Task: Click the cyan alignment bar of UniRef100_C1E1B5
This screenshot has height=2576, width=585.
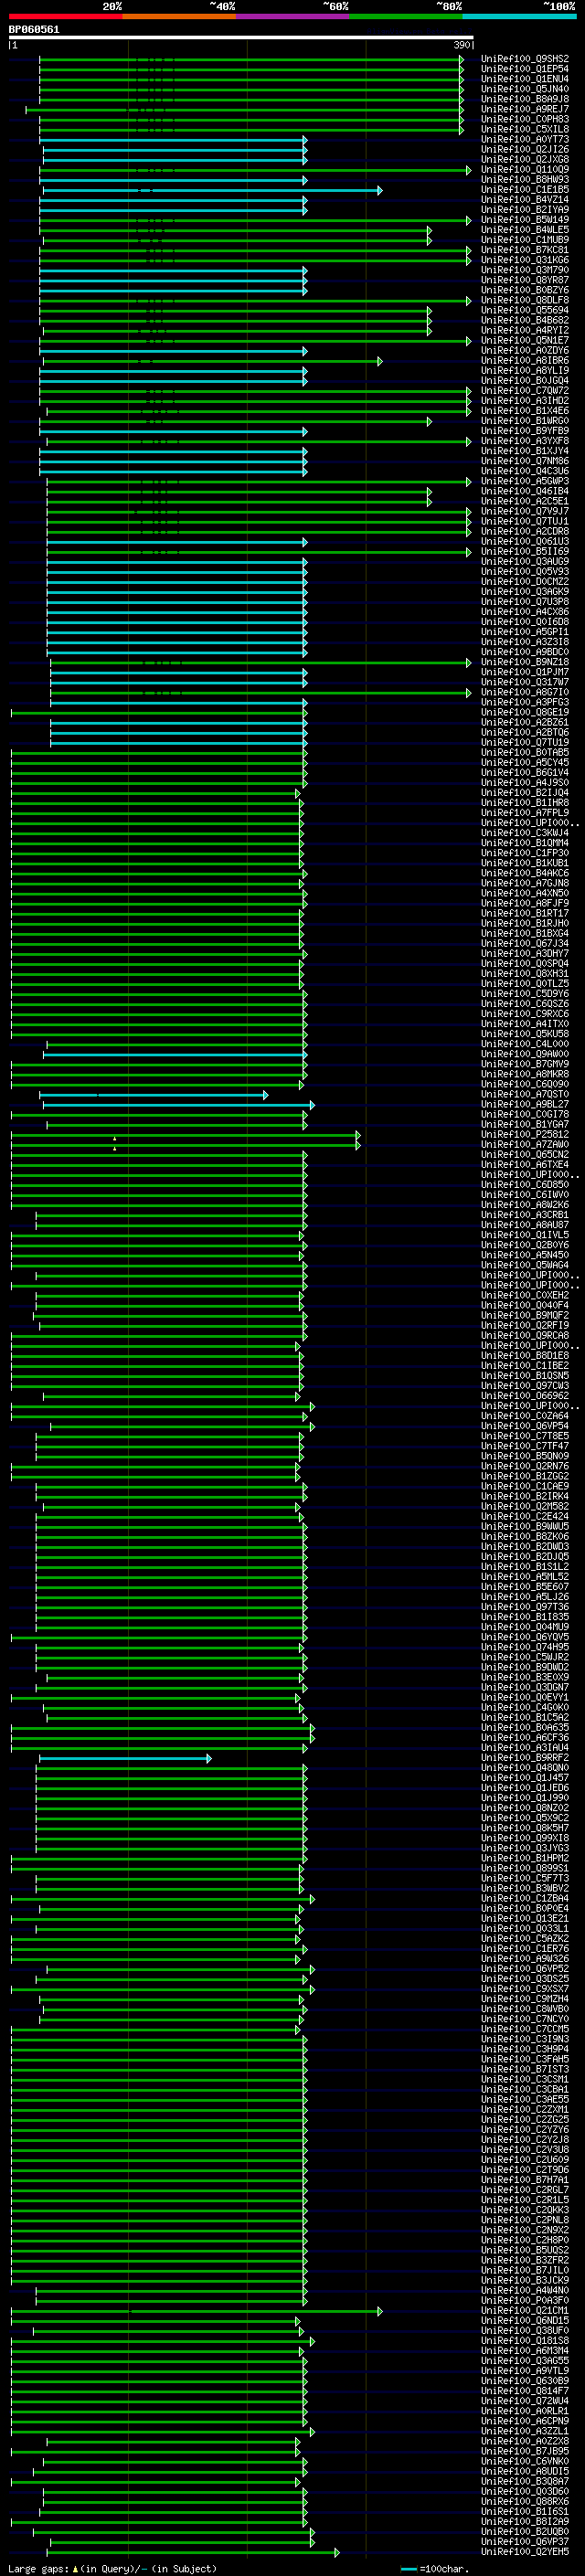Action: 212,190
